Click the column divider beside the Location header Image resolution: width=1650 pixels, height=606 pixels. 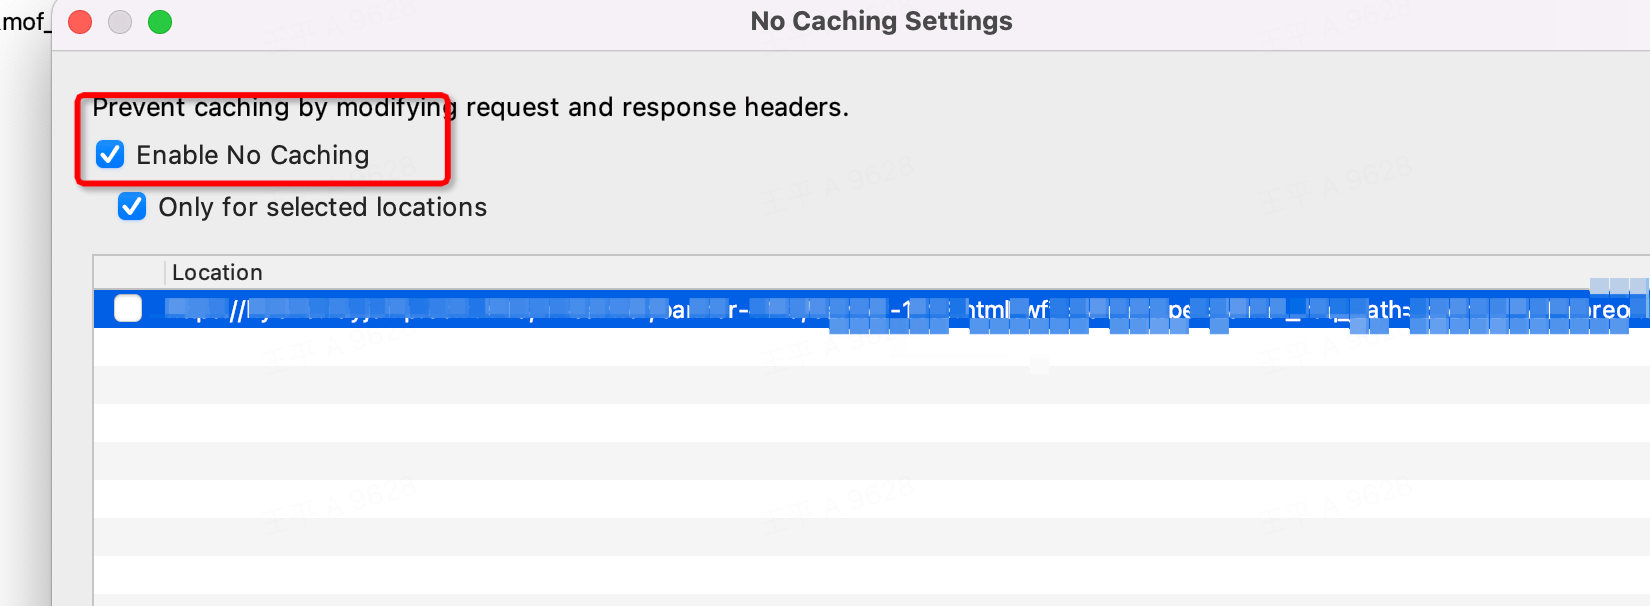point(165,273)
